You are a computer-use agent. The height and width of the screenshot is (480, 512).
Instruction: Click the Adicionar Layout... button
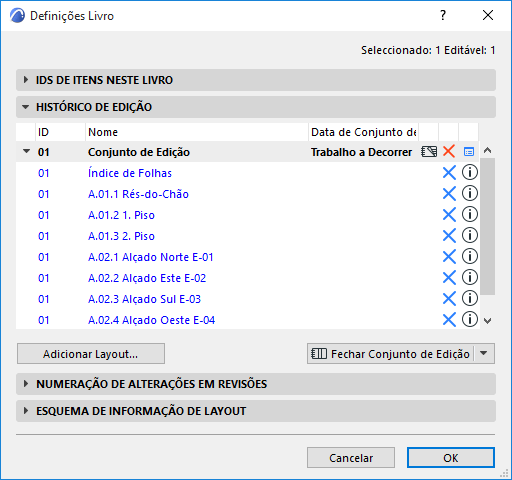(x=91, y=354)
